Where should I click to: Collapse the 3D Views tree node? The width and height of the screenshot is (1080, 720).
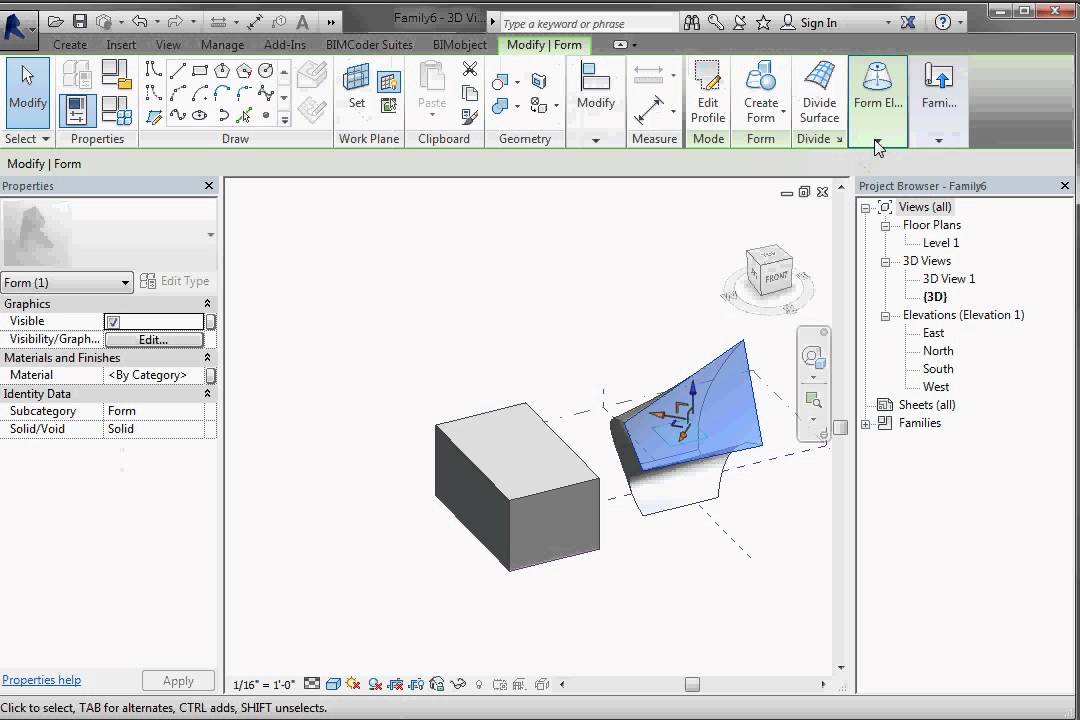[886, 261]
